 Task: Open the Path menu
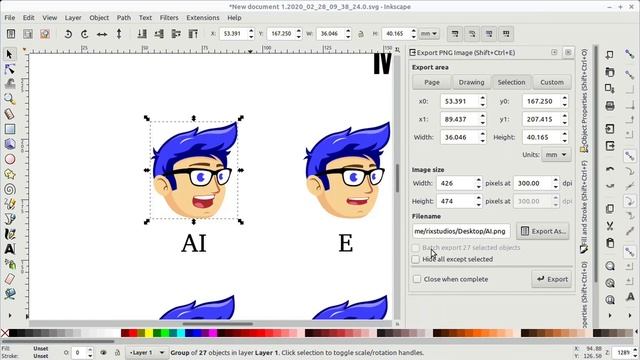pos(124,18)
